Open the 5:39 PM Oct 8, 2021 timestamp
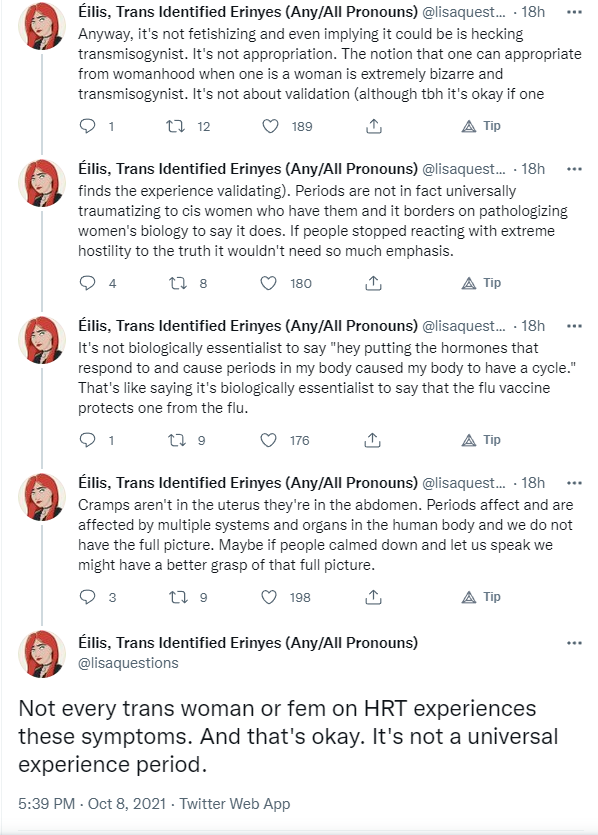 coord(92,804)
